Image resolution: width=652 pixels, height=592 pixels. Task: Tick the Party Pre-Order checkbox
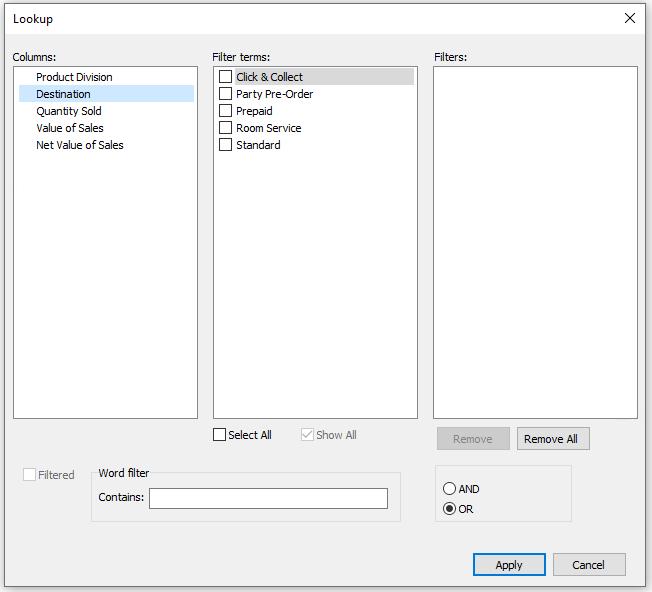click(x=226, y=94)
